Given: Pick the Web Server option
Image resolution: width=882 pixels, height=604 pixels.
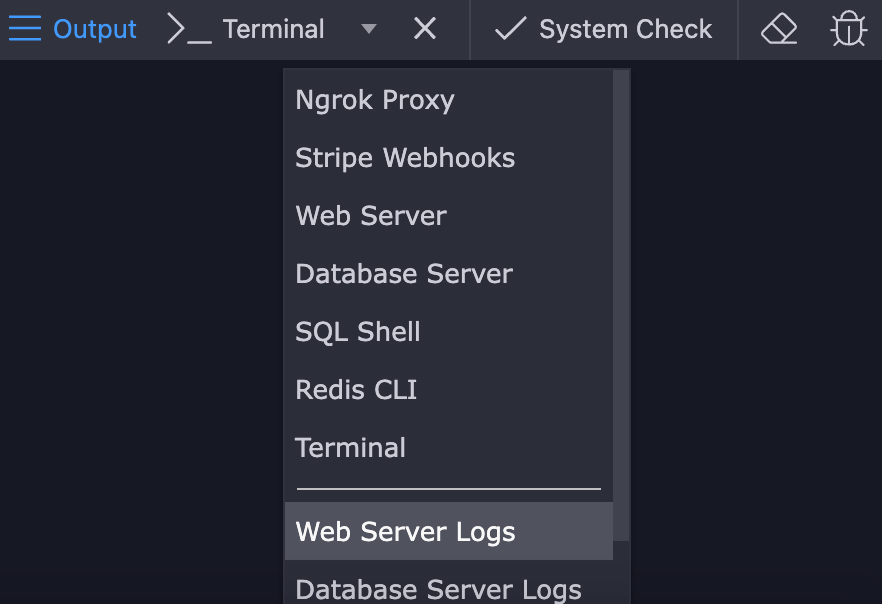Looking at the screenshot, I should coord(371,216).
